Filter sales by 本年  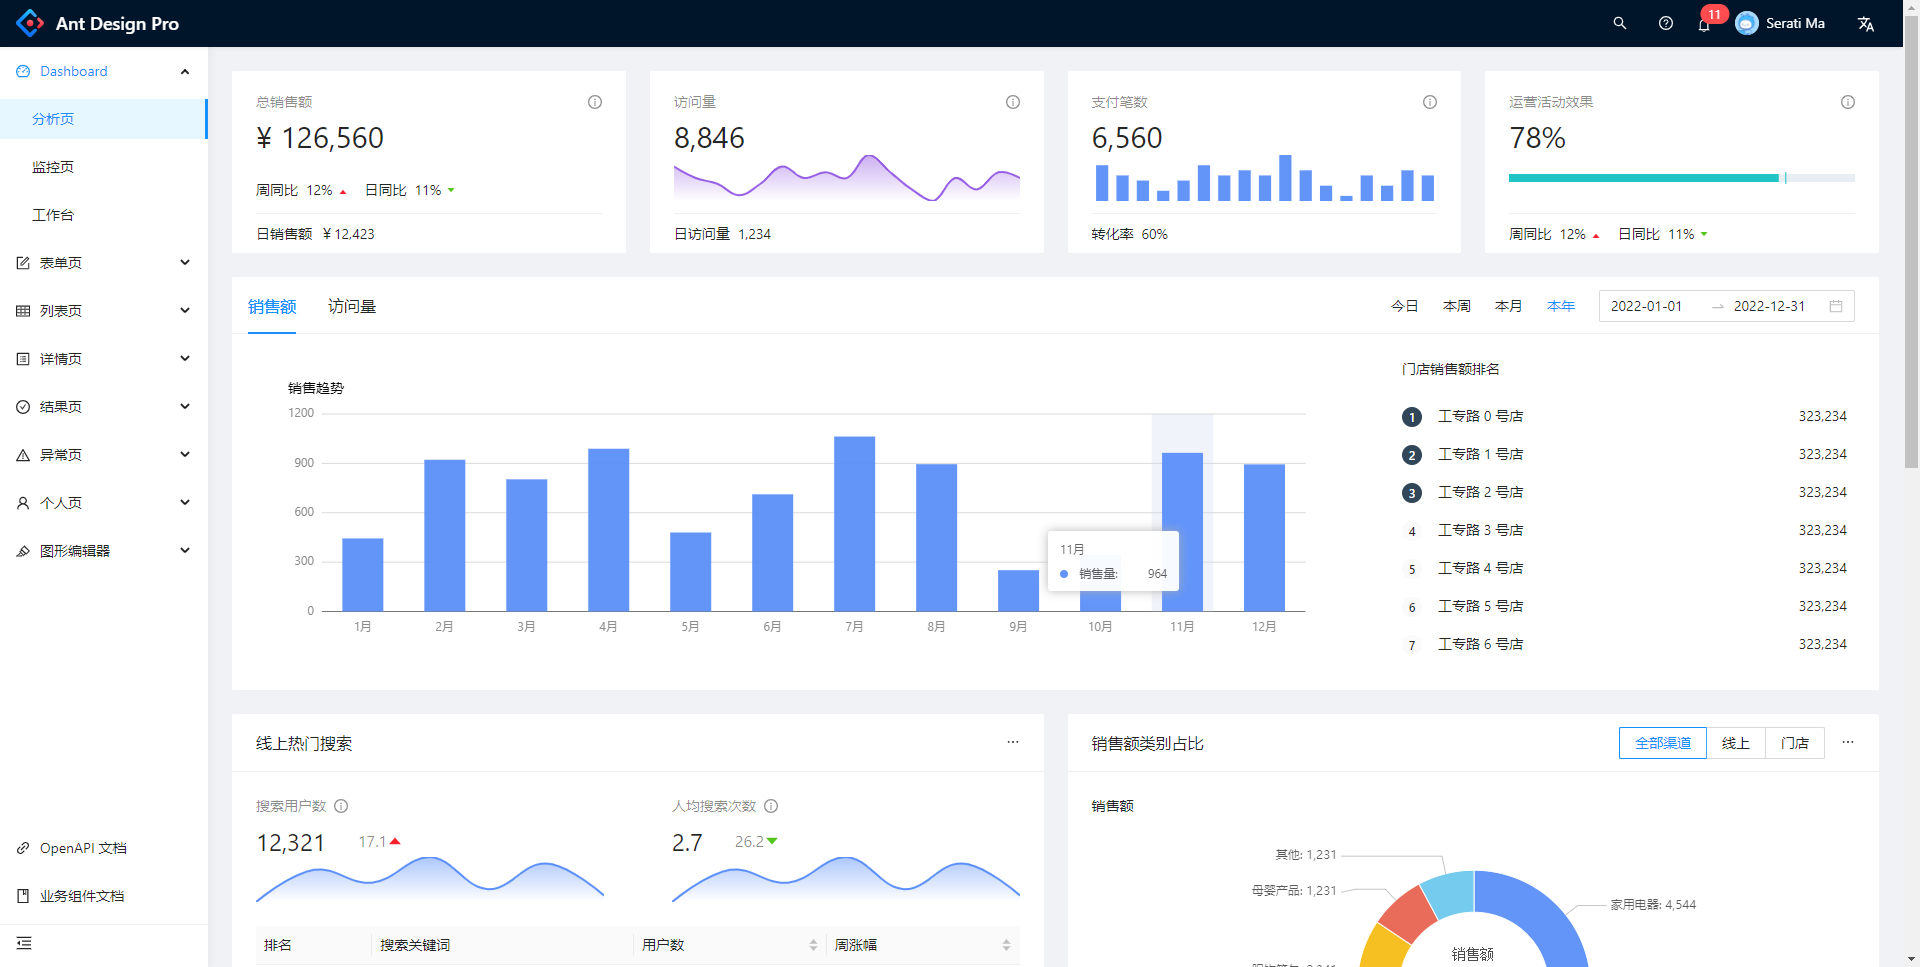[1561, 306]
